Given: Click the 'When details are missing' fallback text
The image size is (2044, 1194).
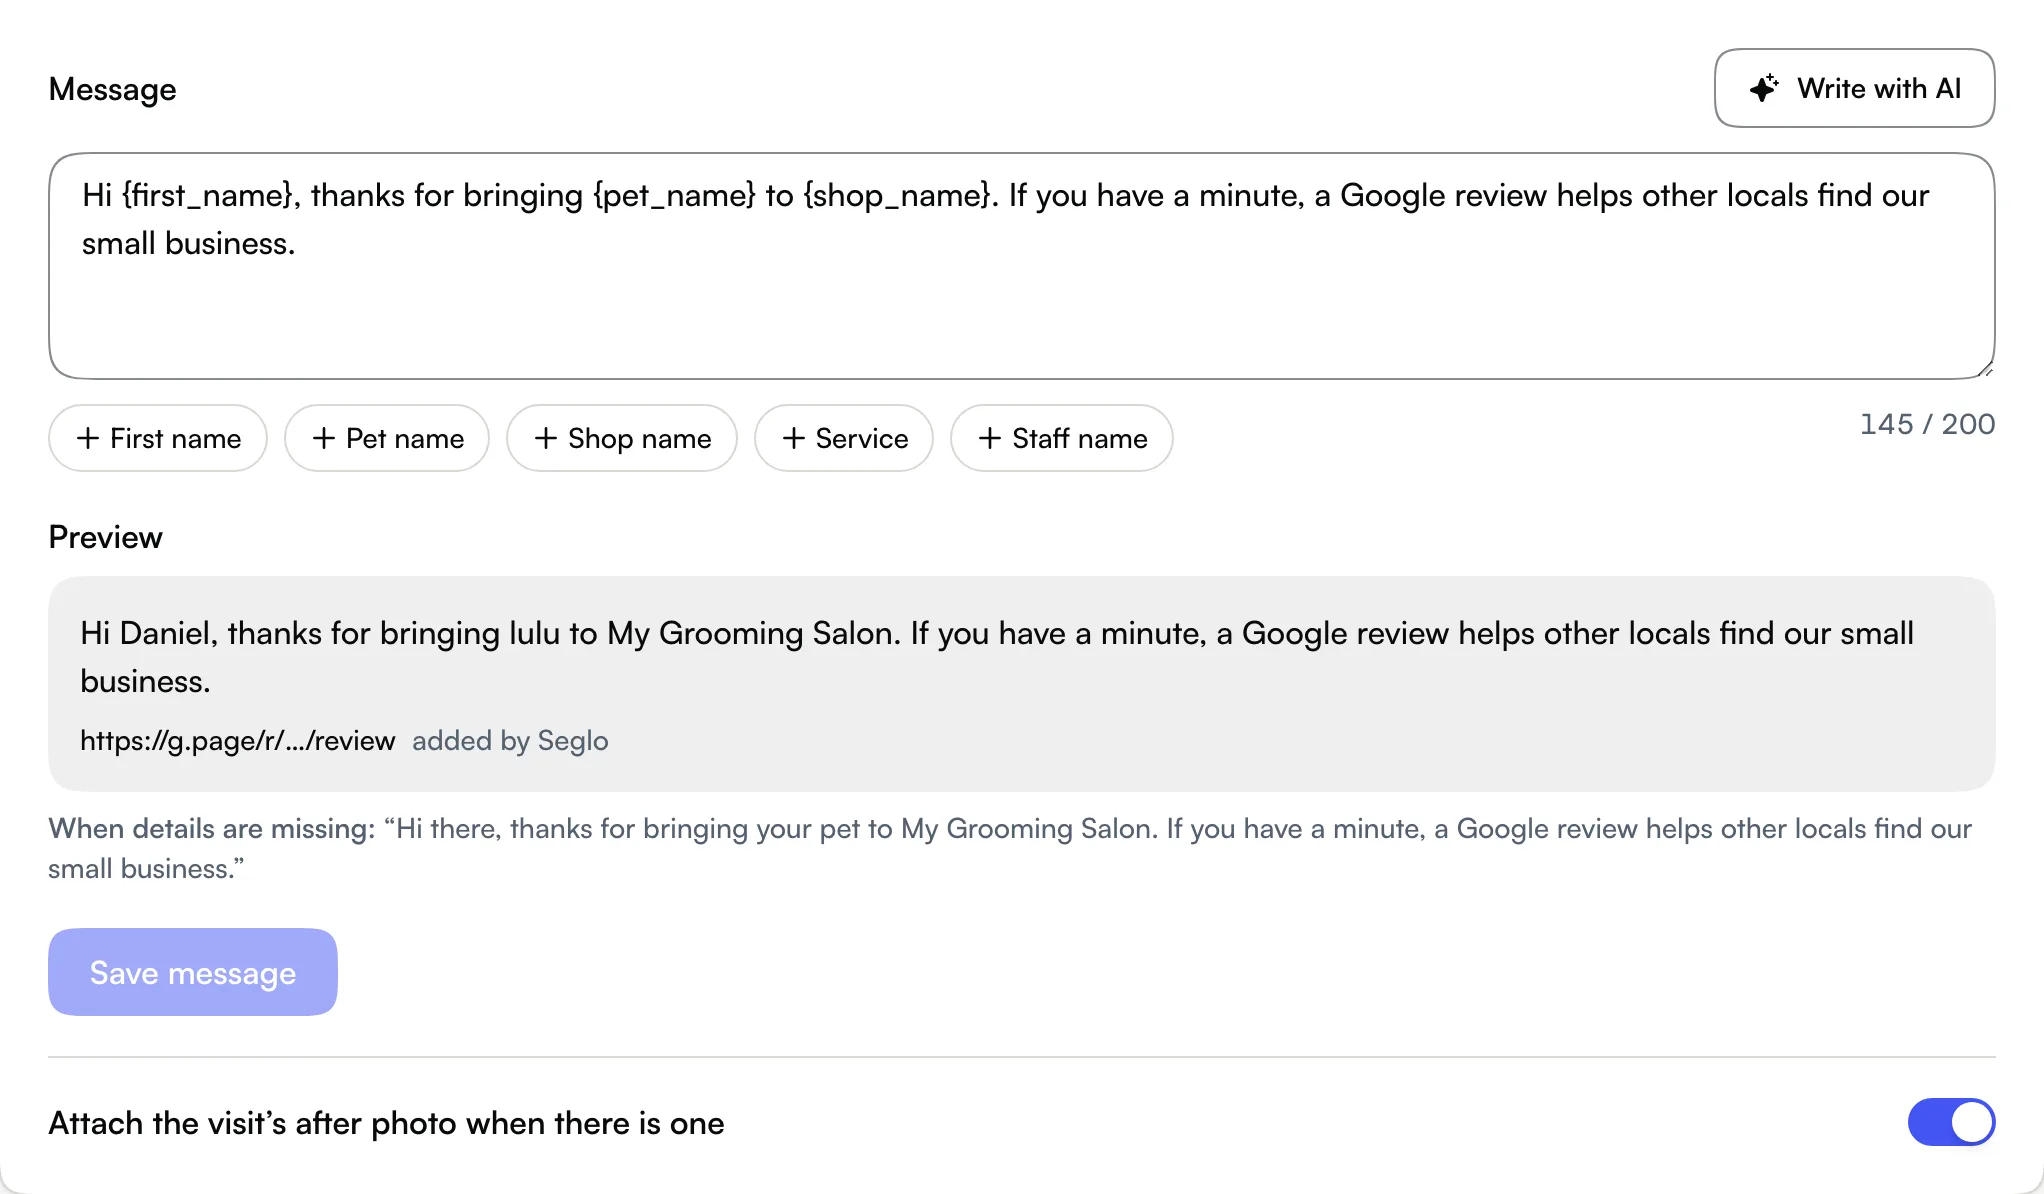Looking at the screenshot, I should coord(1010,848).
